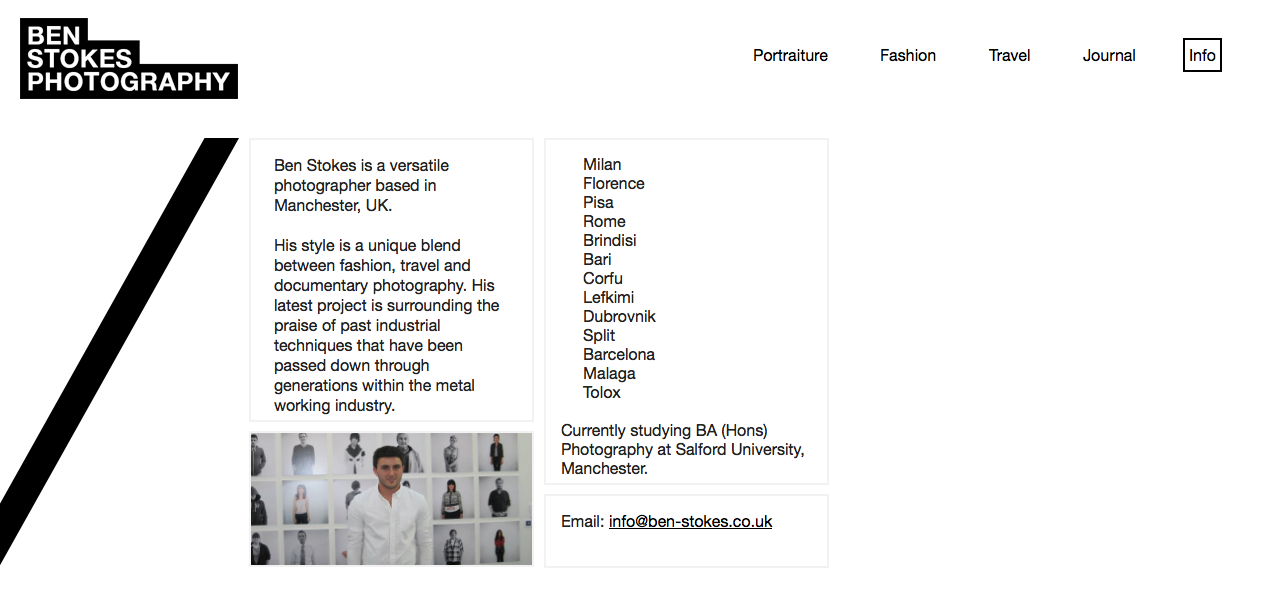The image size is (1274, 611).
Task: Click the info@ben-stokes.co.uk email link
Action: (x=690, y=522)
